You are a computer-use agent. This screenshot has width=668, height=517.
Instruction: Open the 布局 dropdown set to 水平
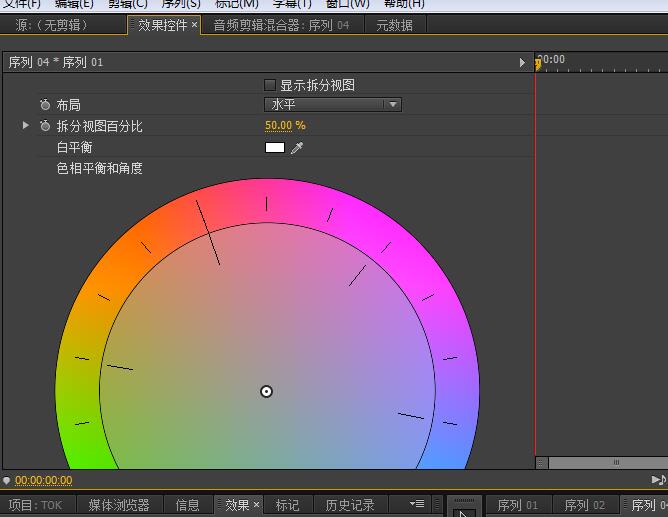pos(332,104)
